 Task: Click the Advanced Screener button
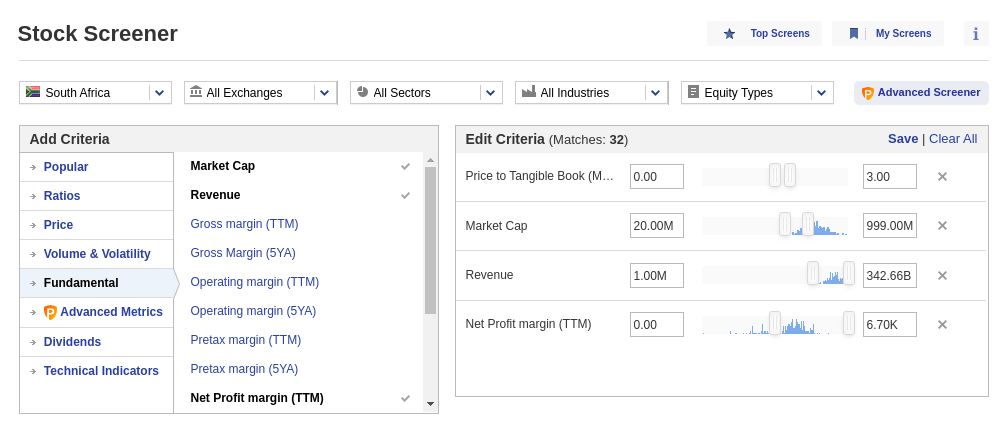pos(921,93)
